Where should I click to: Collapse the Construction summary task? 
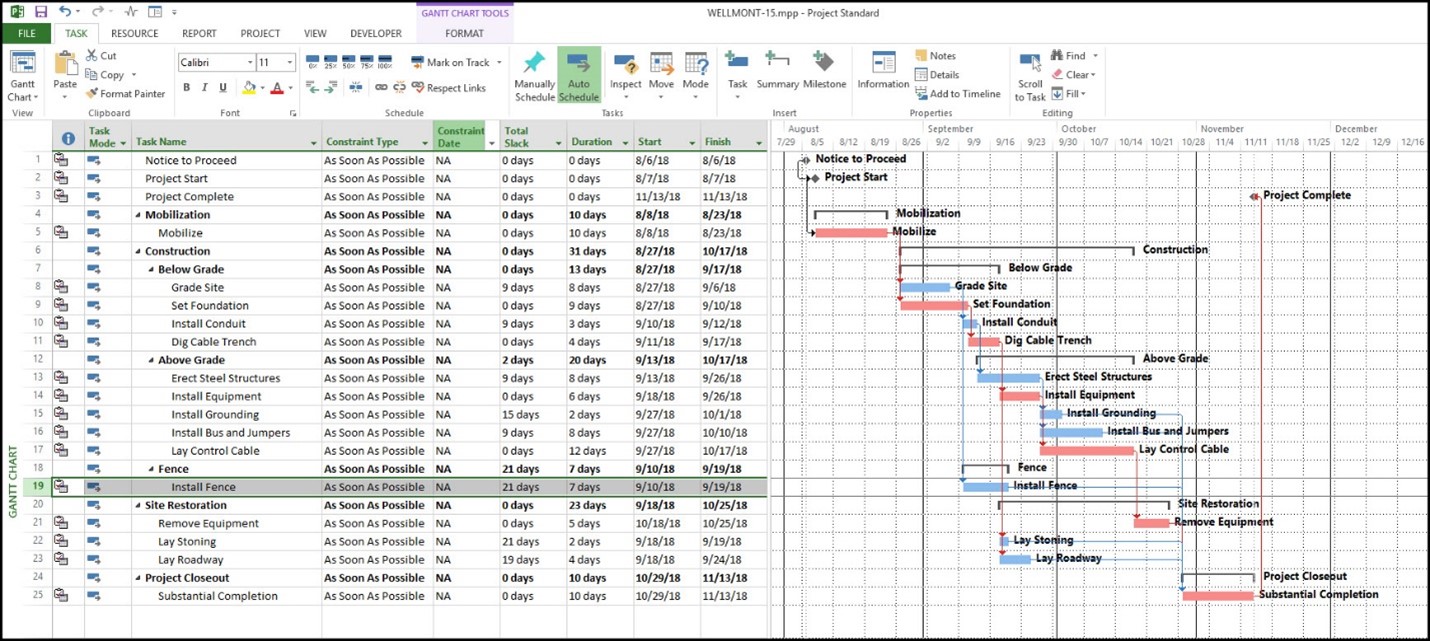[140, 252]
